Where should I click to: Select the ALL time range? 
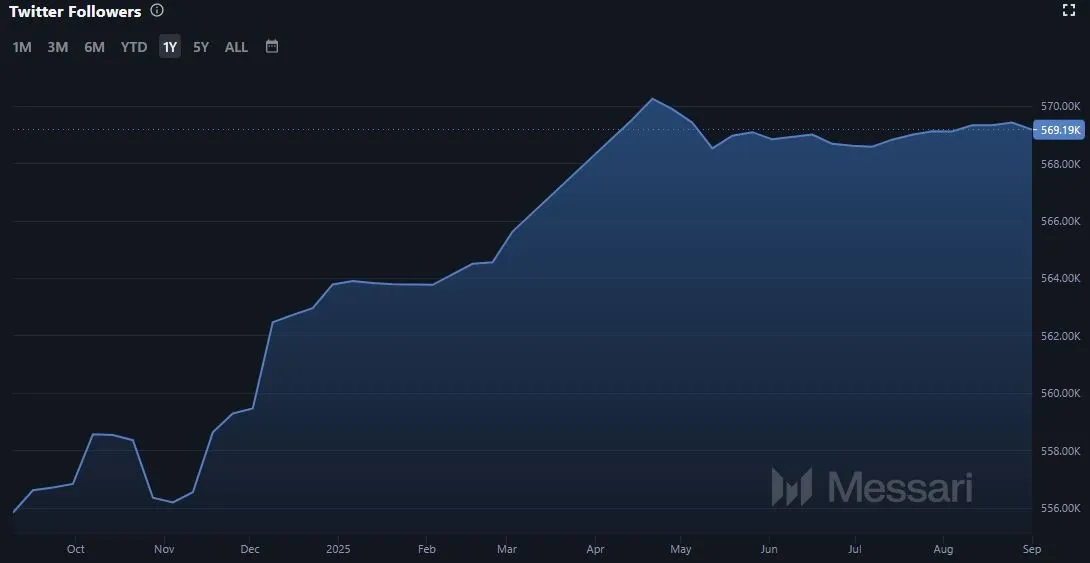pos(236,47)
